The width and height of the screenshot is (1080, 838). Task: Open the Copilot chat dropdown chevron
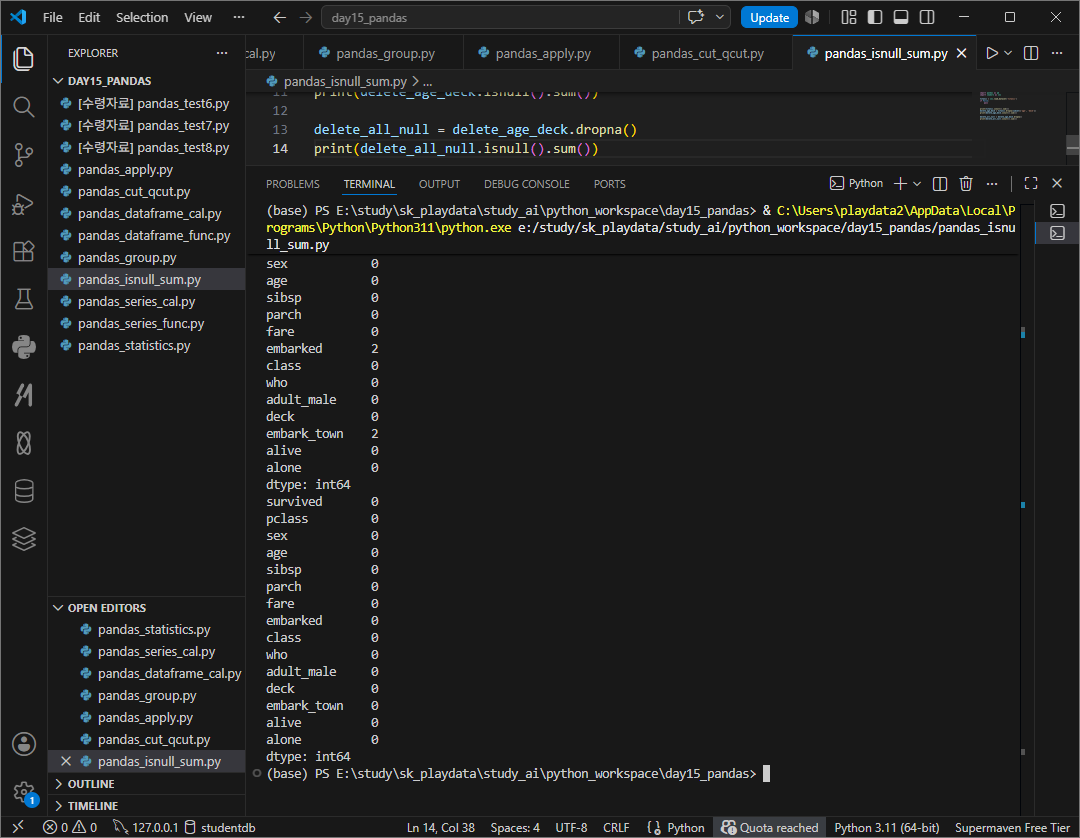pyautogui.click(x=720, y=17)
